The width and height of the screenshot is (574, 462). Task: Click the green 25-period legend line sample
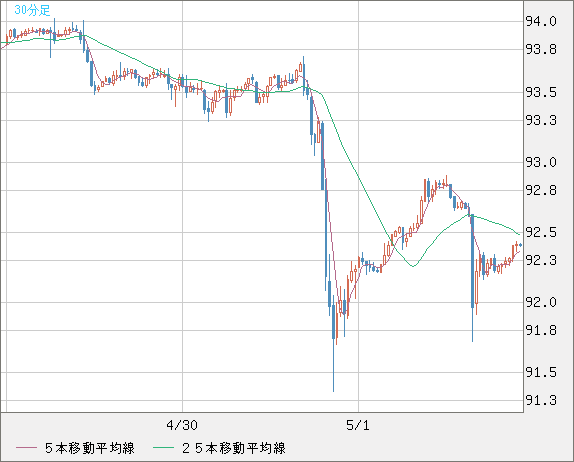pyautogui.click(x=163, y=448)
